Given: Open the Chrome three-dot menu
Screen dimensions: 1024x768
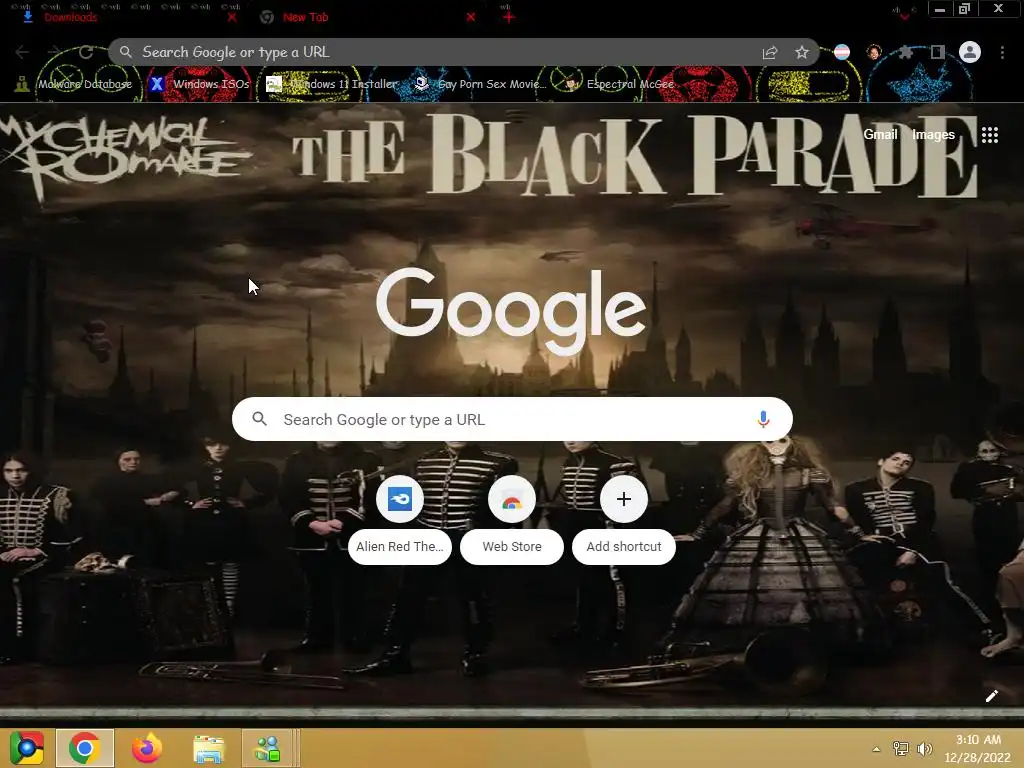Looking at the screenshot, I should [x=1002, y=52].
